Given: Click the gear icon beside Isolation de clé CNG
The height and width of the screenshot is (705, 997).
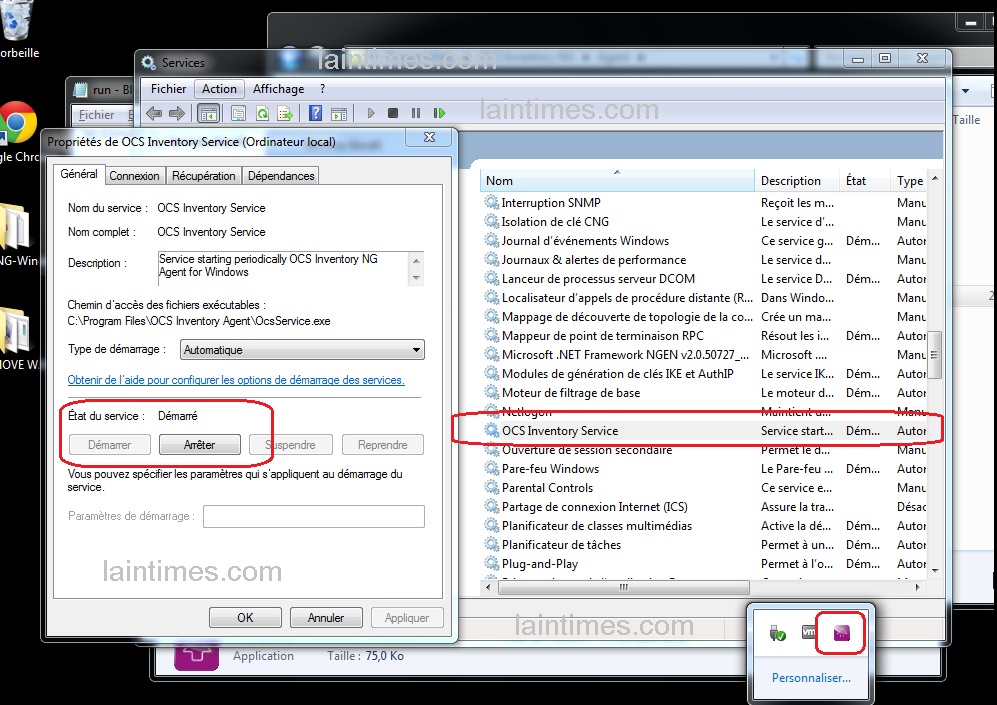Looking at the screenshot, I should pos(492,221).
